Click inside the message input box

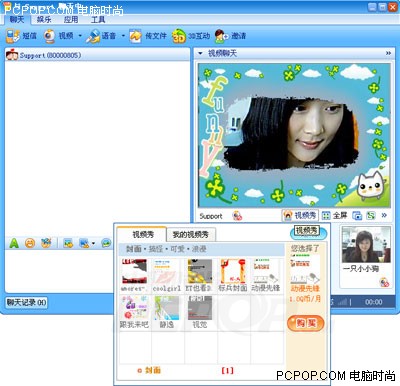(x=60, y=270)
